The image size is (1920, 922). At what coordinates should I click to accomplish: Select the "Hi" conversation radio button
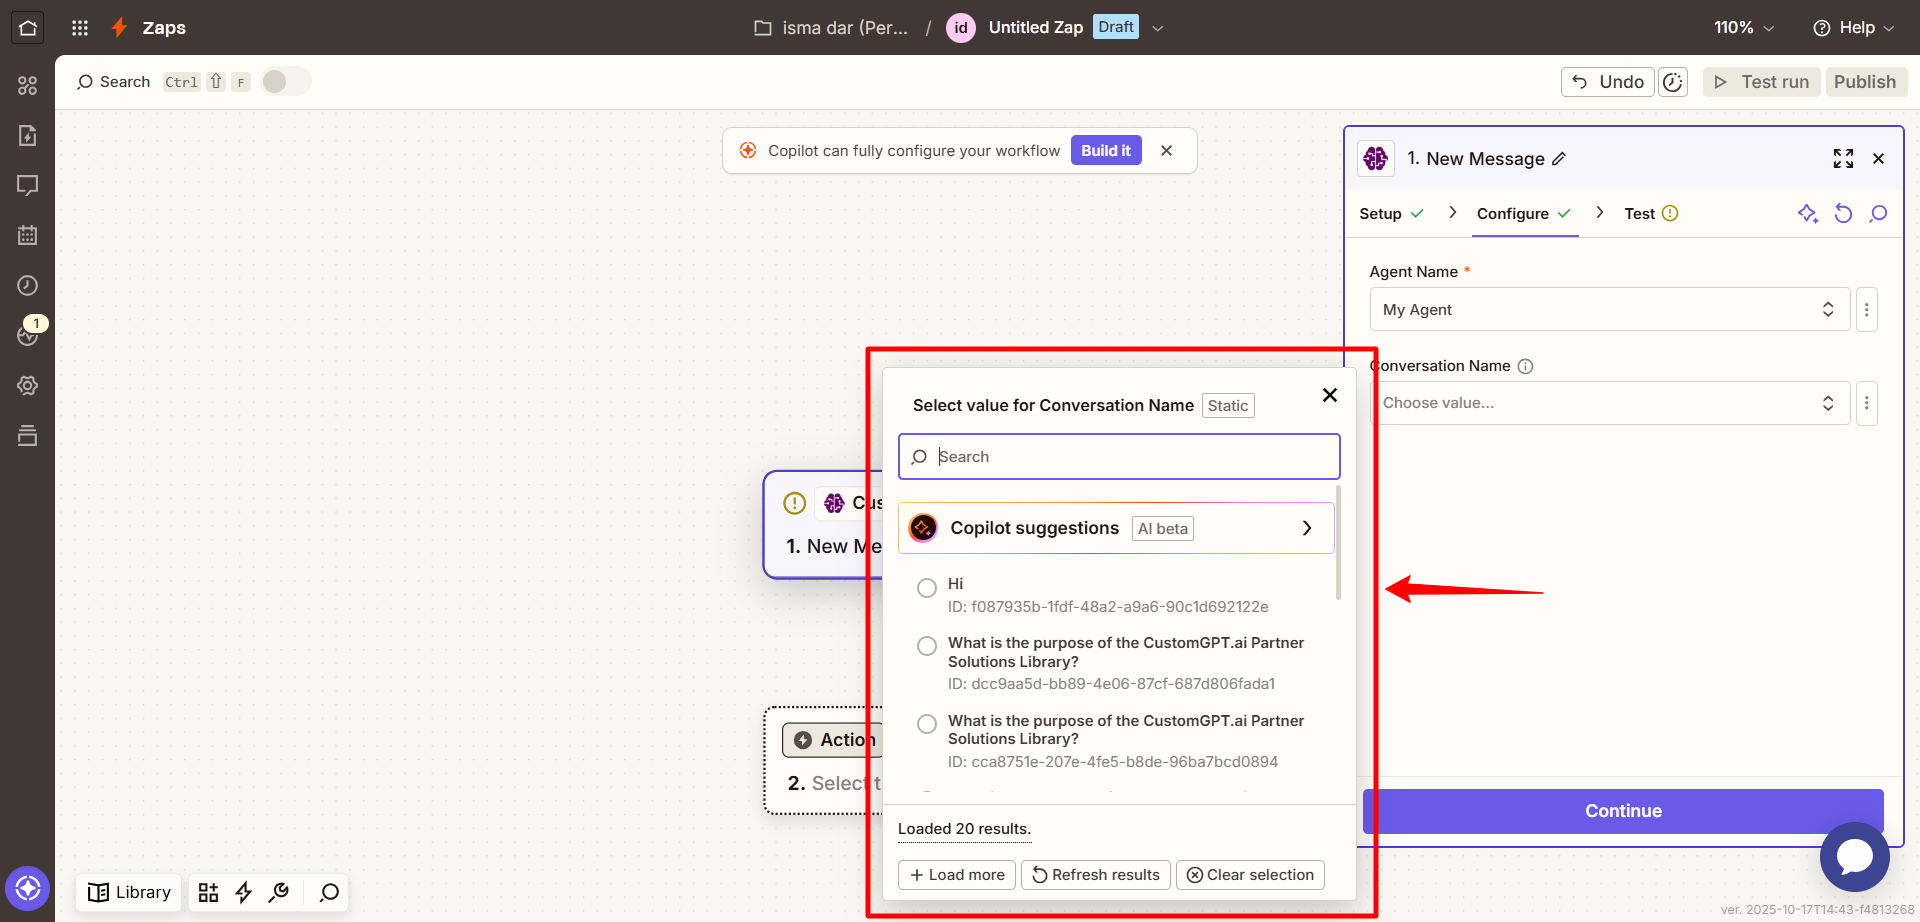(x=927, y=588)
